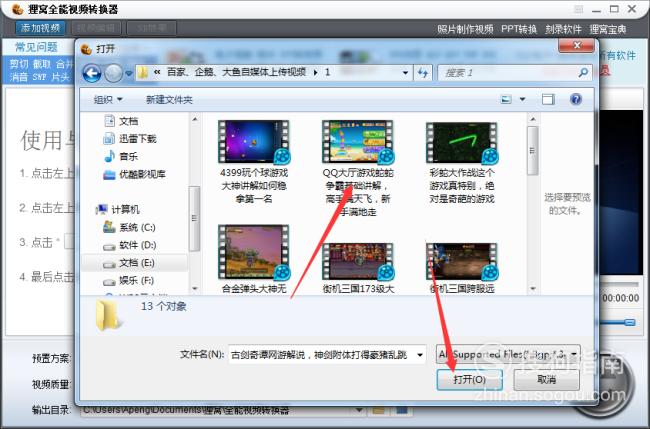Click the search magnifier icon in dialog

click(583, 73)
